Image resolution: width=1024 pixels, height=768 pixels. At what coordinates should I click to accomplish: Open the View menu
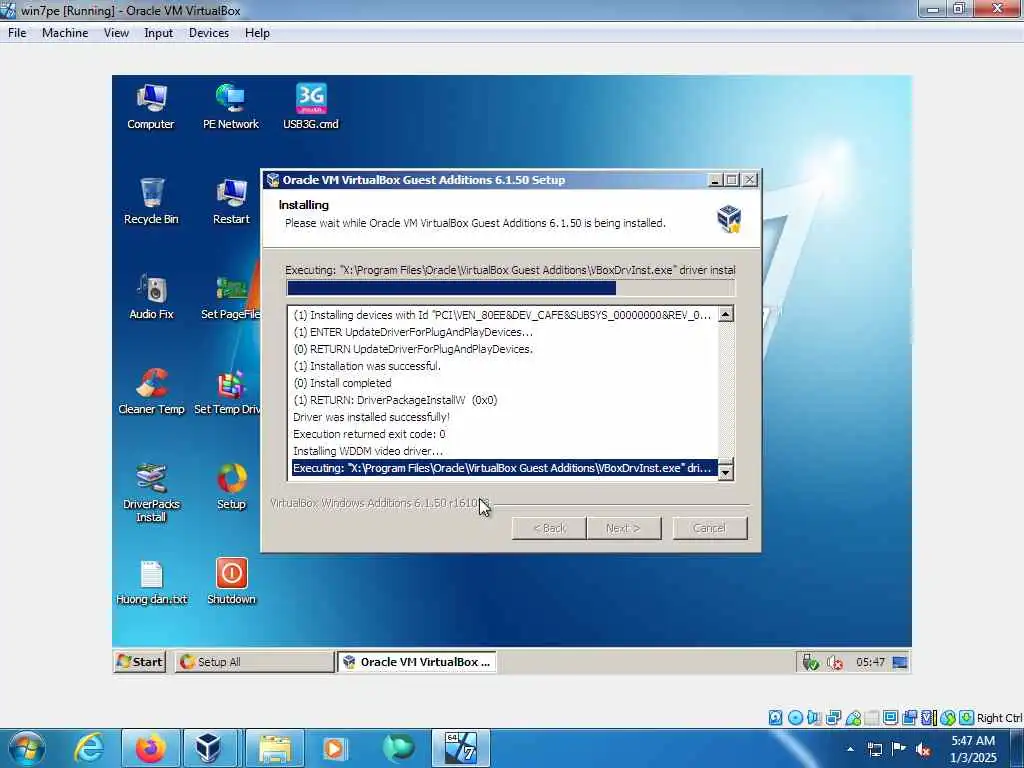pos(116,33)
